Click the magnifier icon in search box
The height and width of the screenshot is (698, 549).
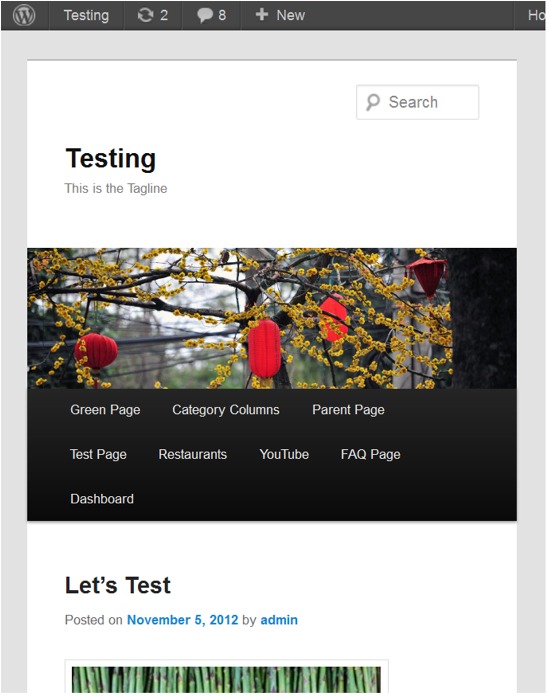click(x=373, y=102)
